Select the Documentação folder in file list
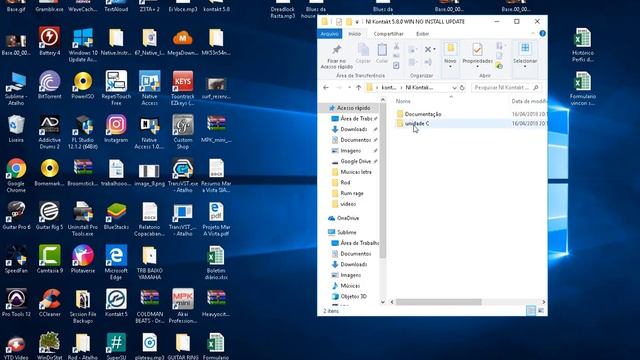 [x=419, y=114]
